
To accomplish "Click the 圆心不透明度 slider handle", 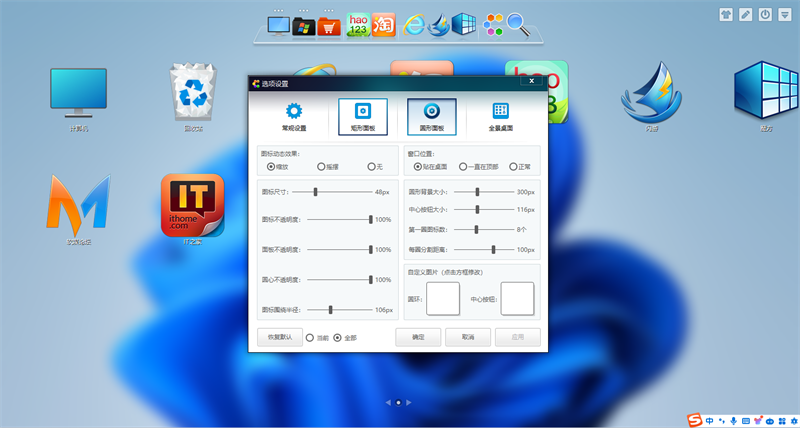I will point(371,280).
